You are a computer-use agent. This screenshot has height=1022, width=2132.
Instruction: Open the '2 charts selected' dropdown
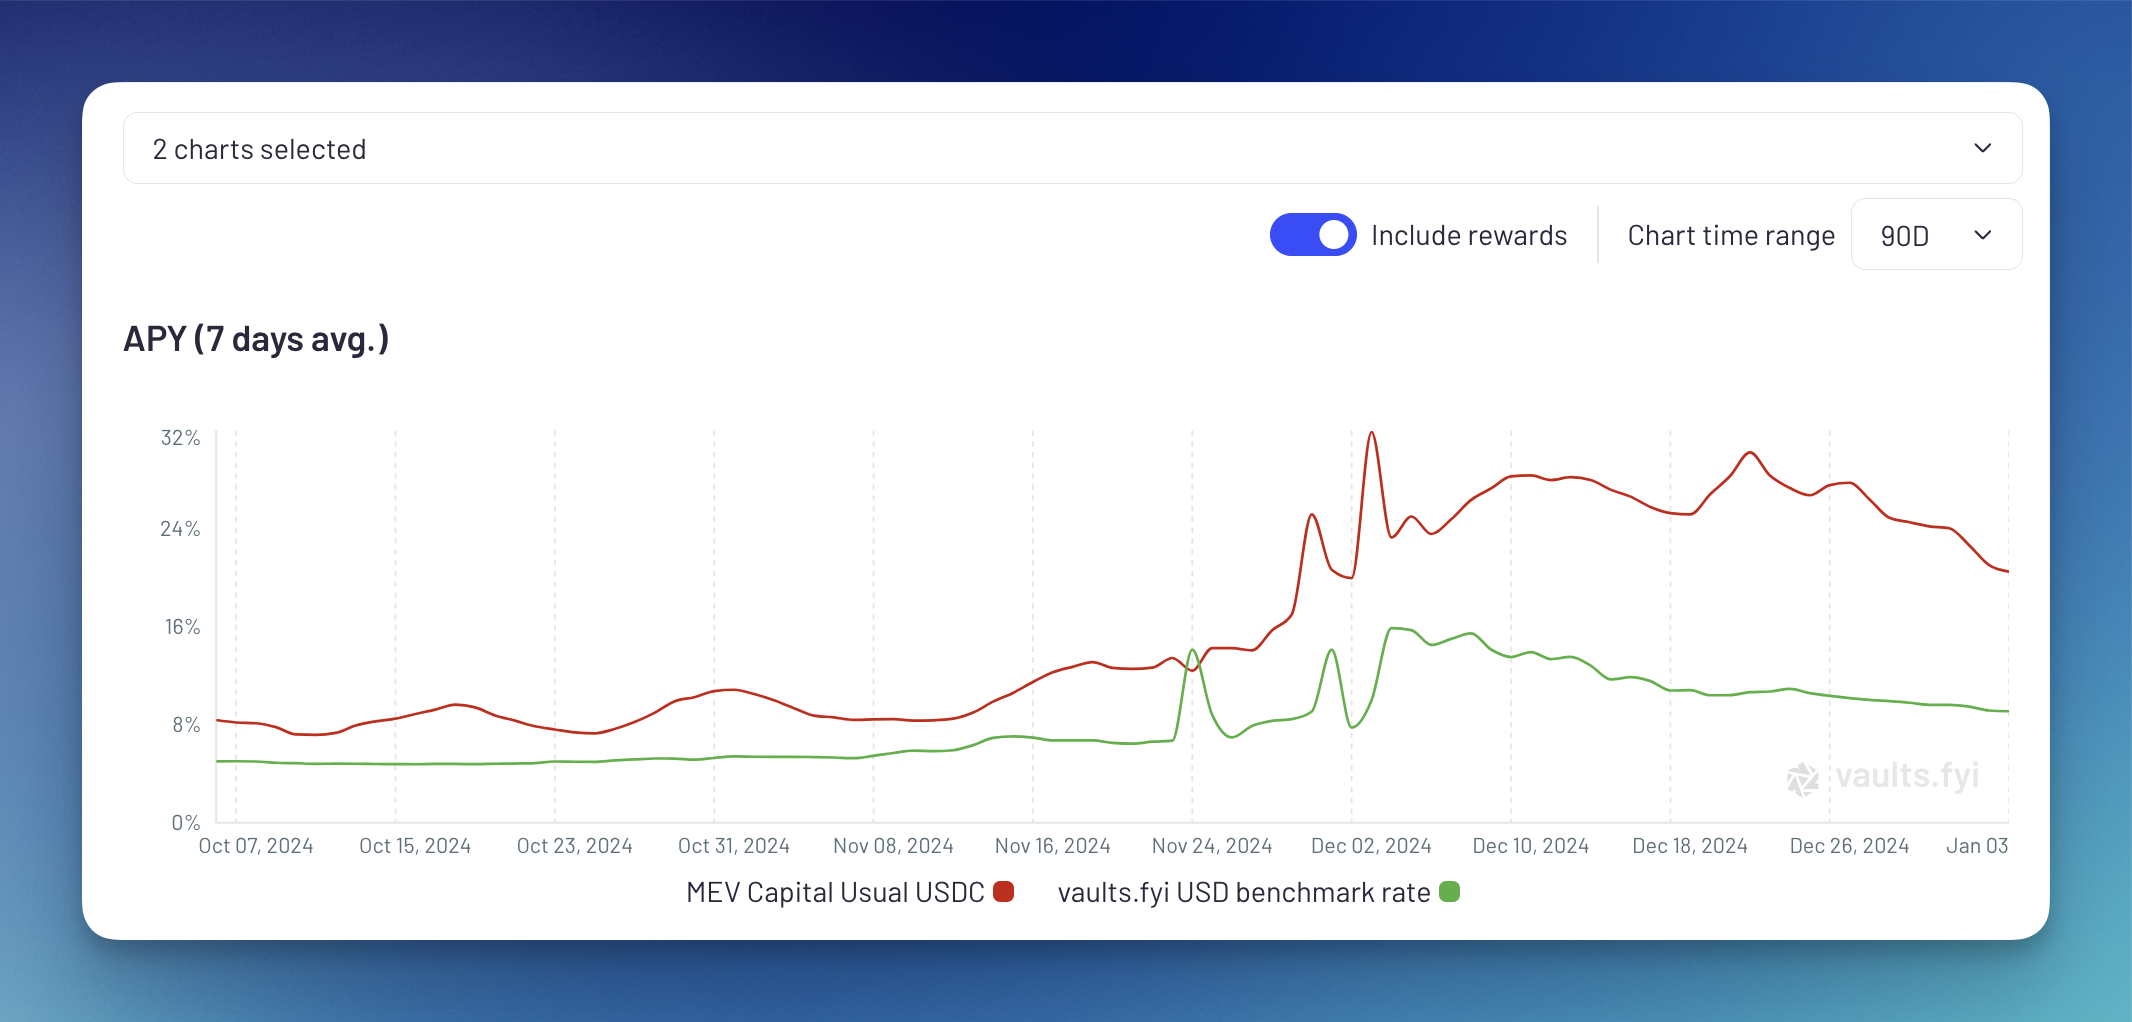(1072, 148)
